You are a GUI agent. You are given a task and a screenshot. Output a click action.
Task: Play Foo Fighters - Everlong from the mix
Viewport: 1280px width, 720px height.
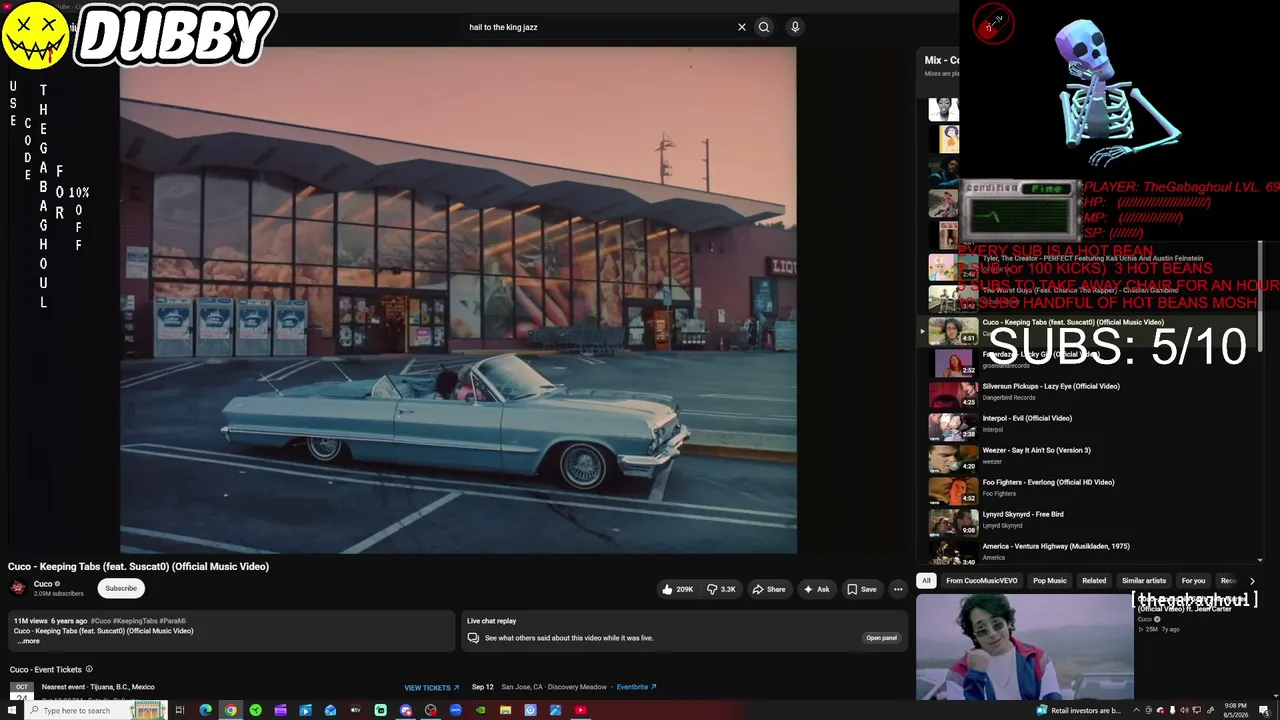[x=1090, y=489]
